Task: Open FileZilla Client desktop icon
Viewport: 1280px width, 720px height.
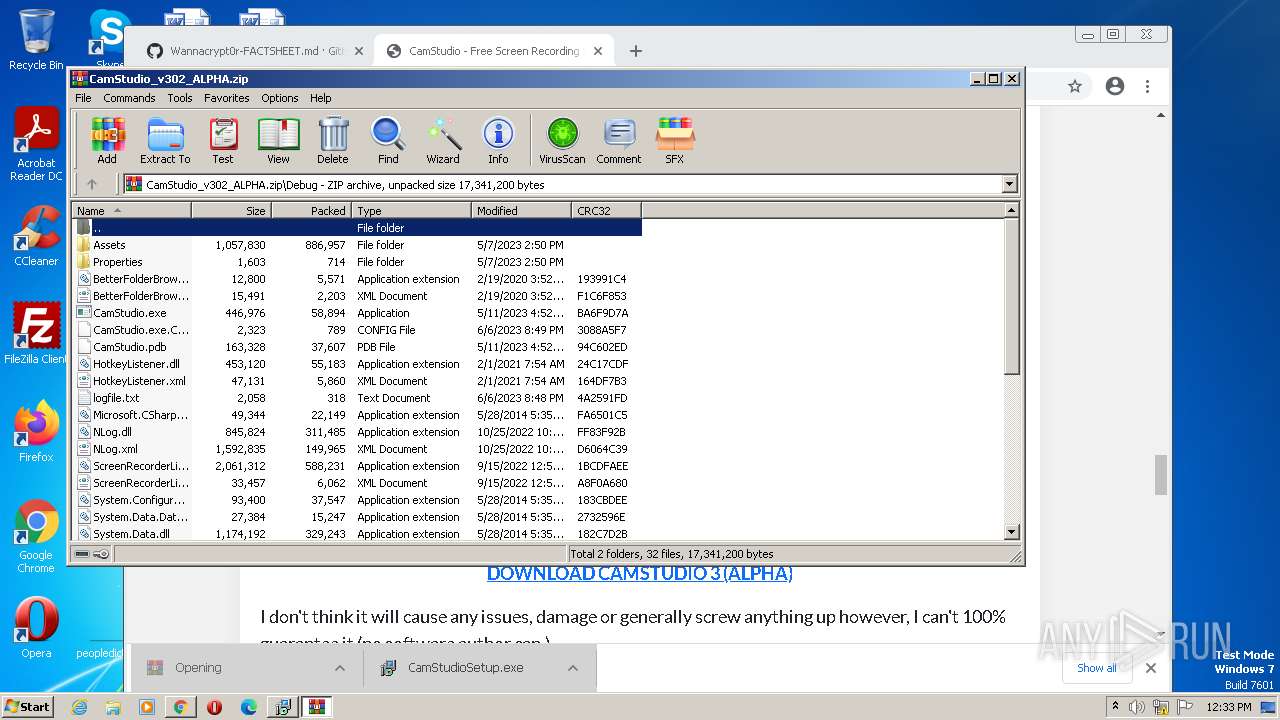Action: coord(36,334)
